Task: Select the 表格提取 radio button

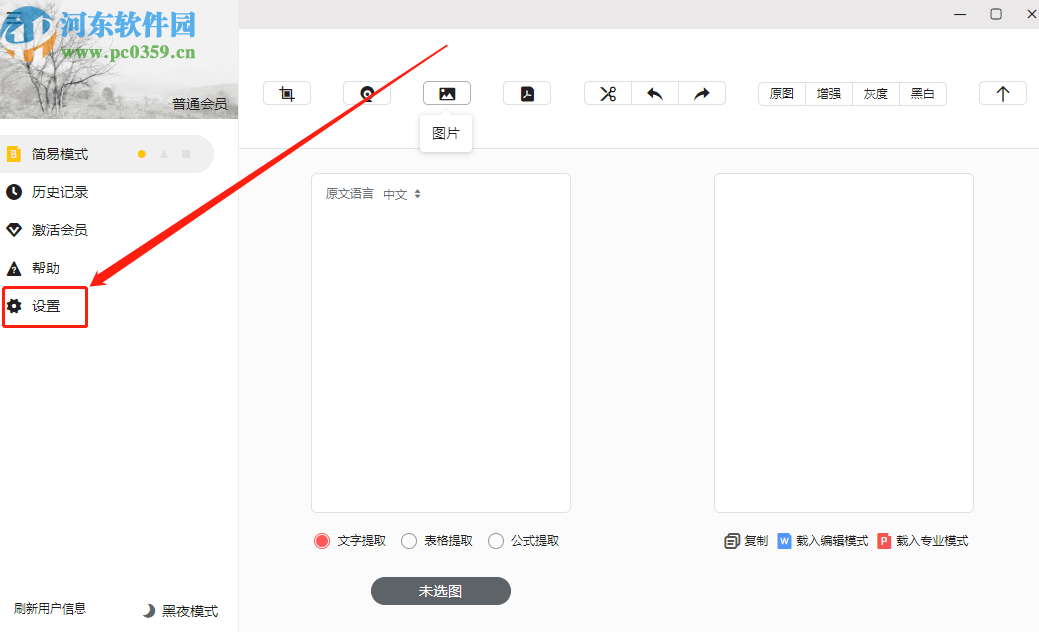Action: coord(409,540)
